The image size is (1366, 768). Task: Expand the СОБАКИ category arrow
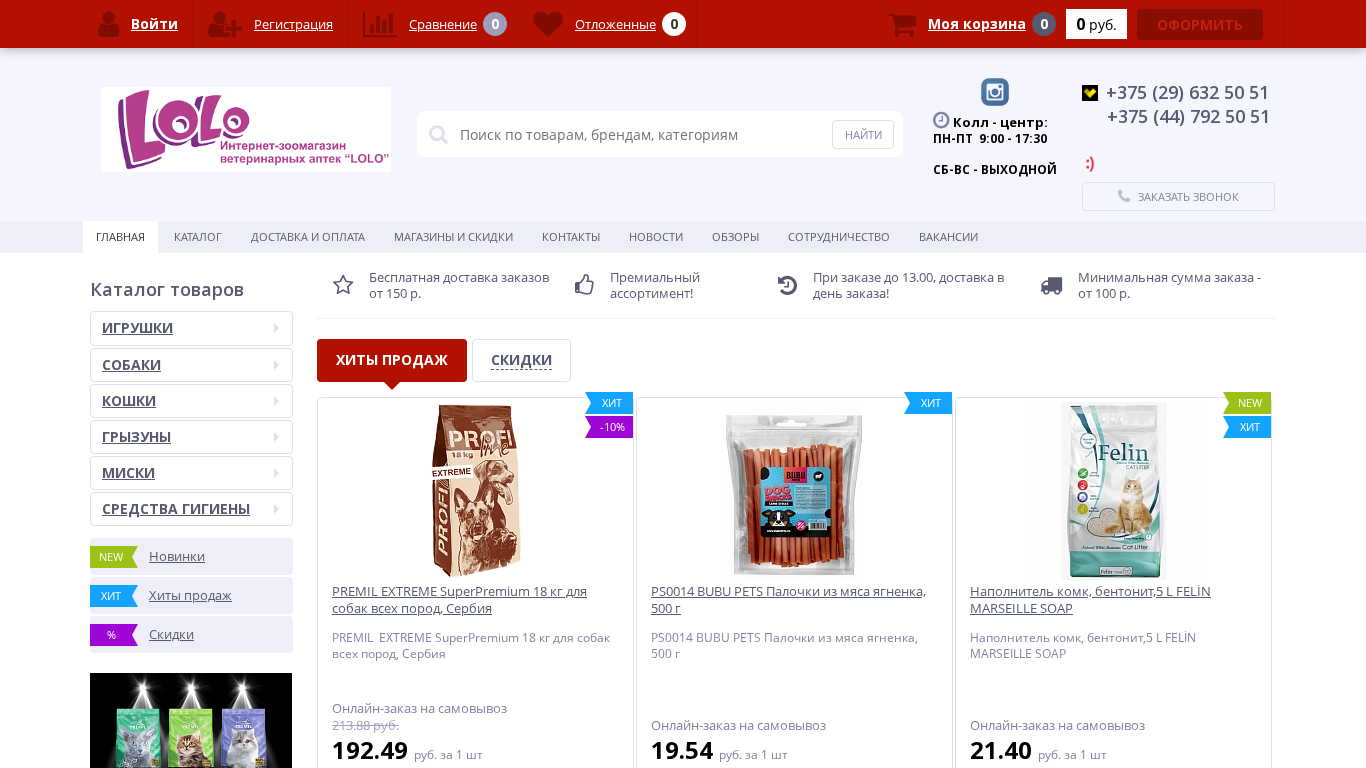276,365
